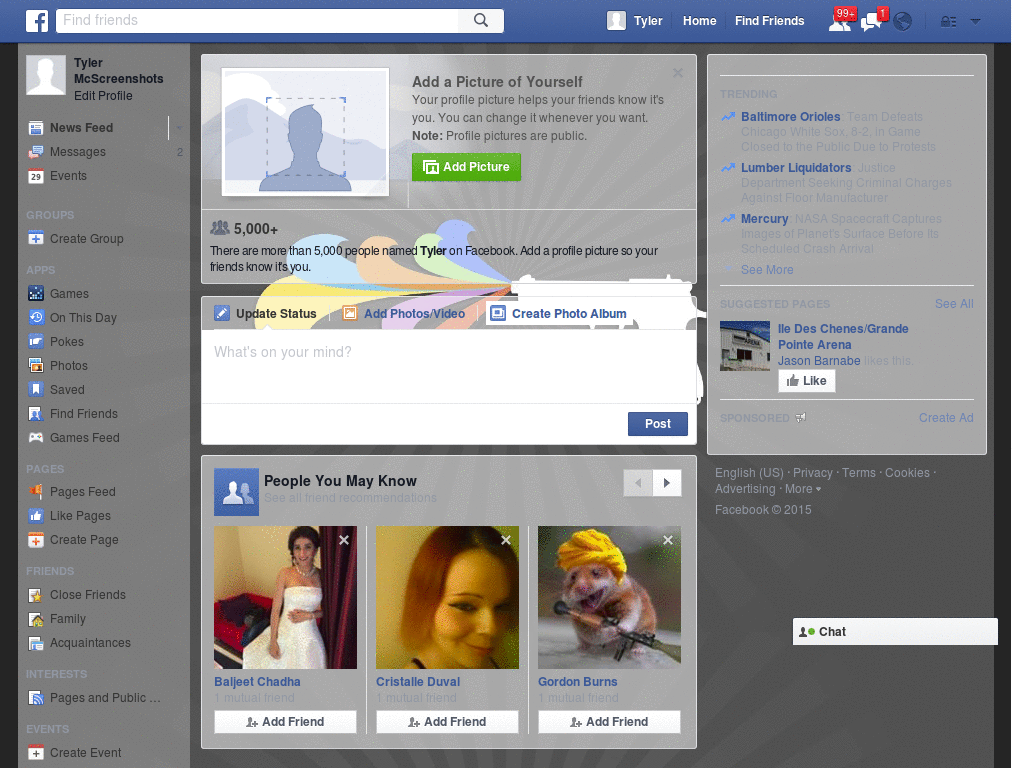This screenshot has height=768, width=1024.
Task: Remove Baljeet Chadha suggestion
Action: click(x=344, y=540)
